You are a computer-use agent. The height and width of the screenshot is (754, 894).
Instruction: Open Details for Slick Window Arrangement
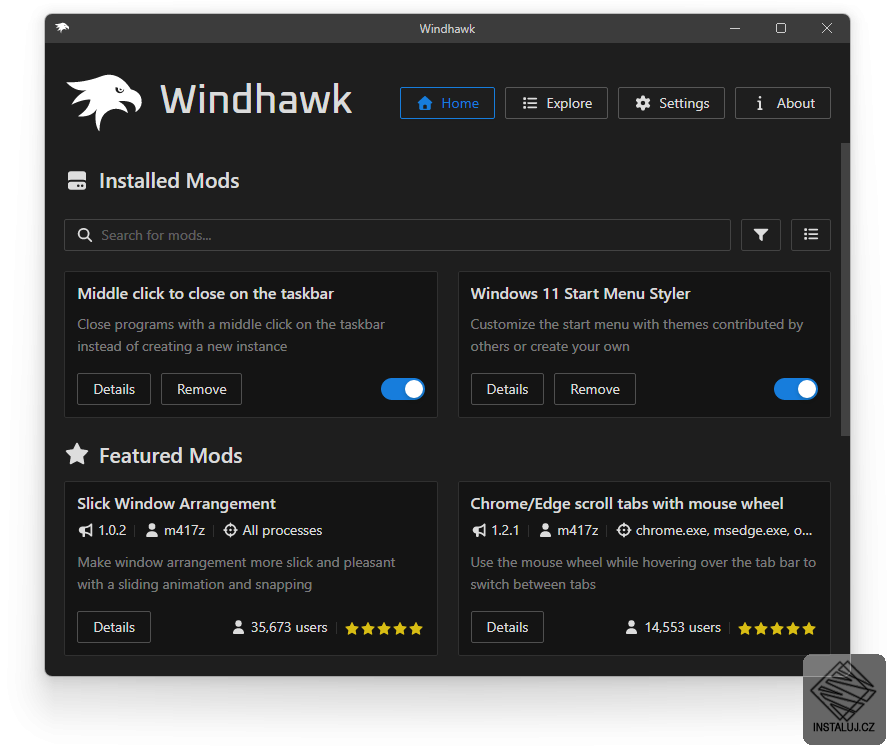114,627
